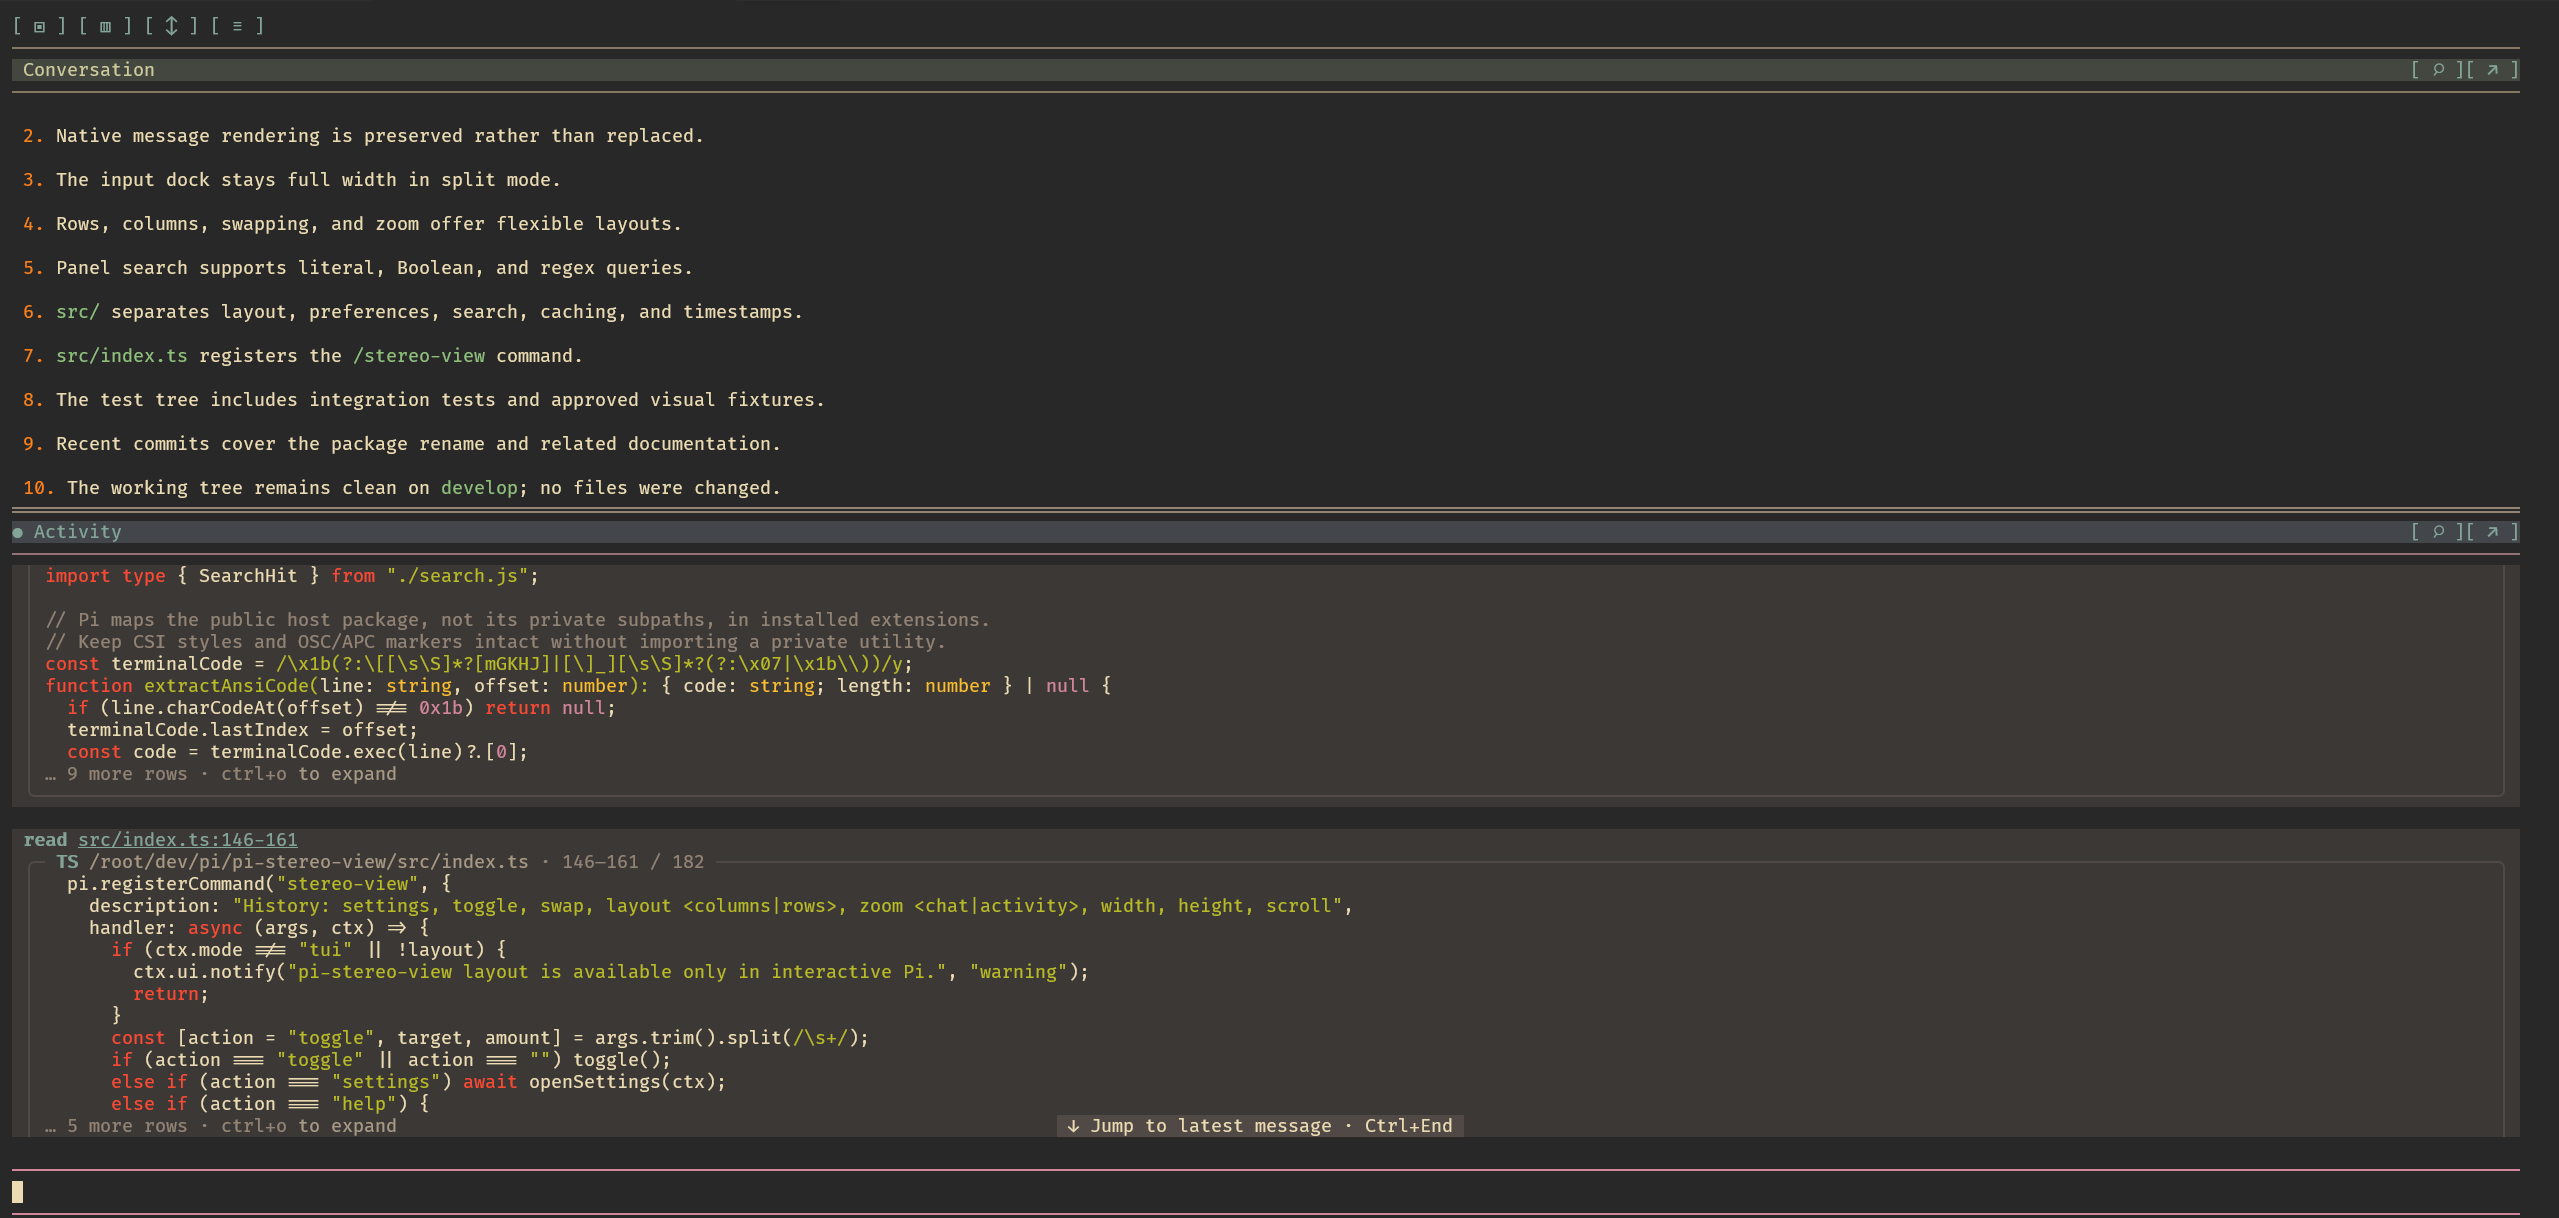Open search in the Activity panel
The width and height of the screenshot is (2559, 1218).
(x=2438, y=532)
